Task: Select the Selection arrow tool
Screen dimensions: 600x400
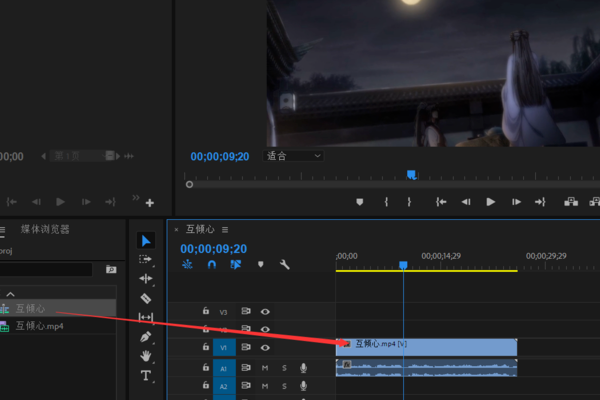Action: [146, 241]
